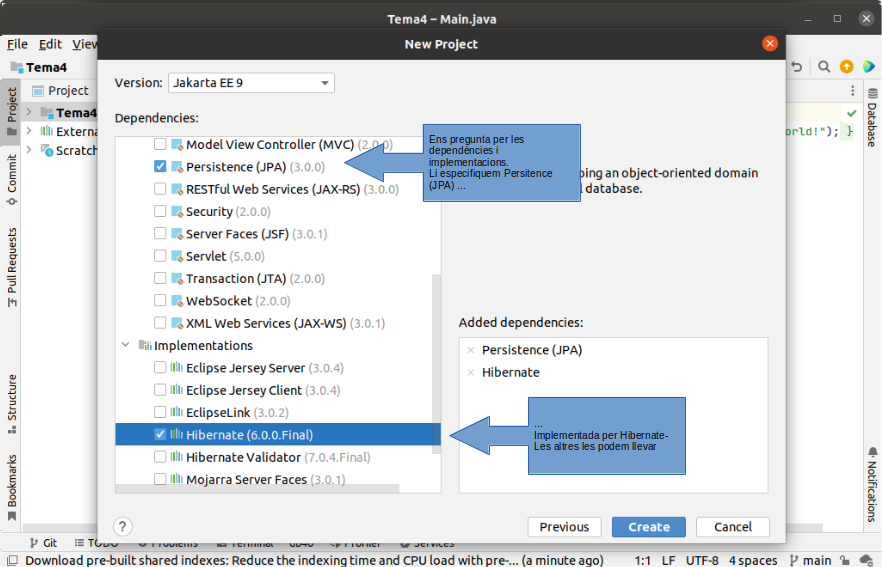
Task: Cancel the New Project dialog
Action: 732,526
